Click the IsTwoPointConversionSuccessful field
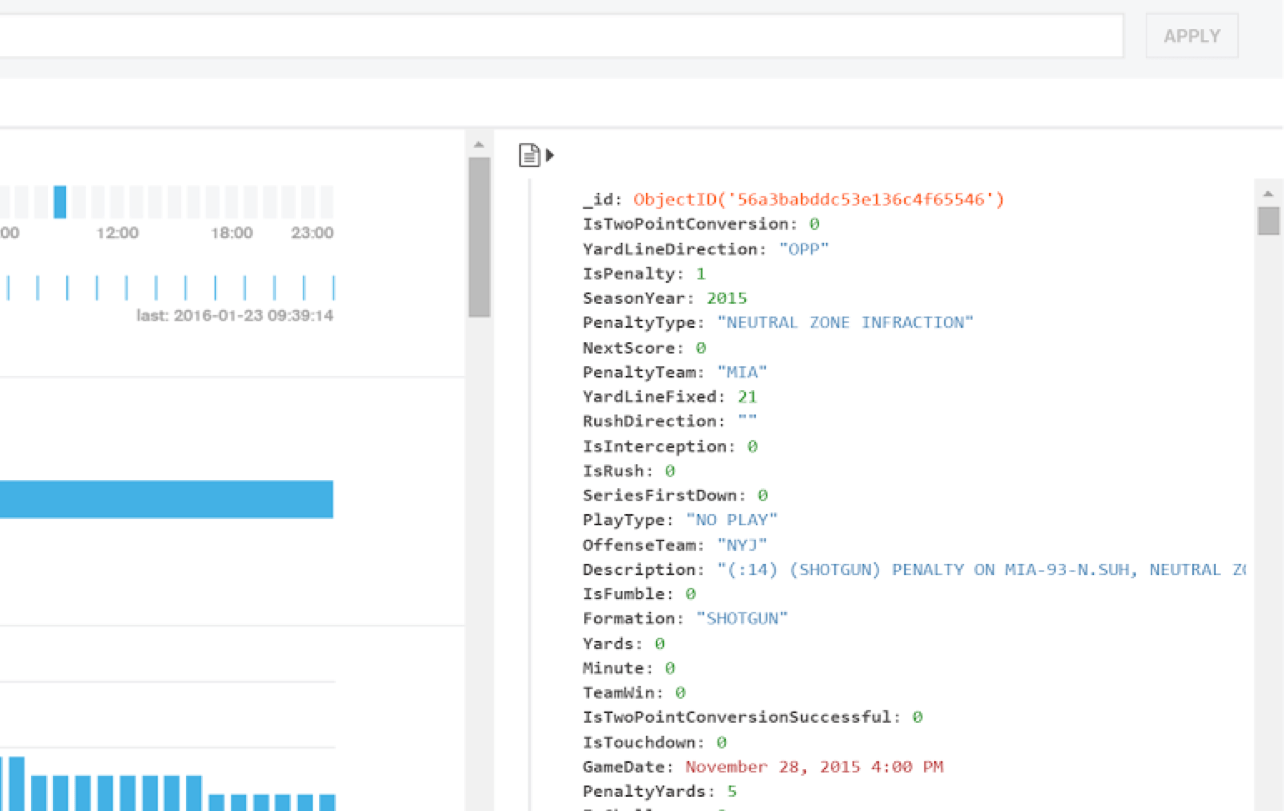This screenshot has width=1284, height=811. [752, 717]
